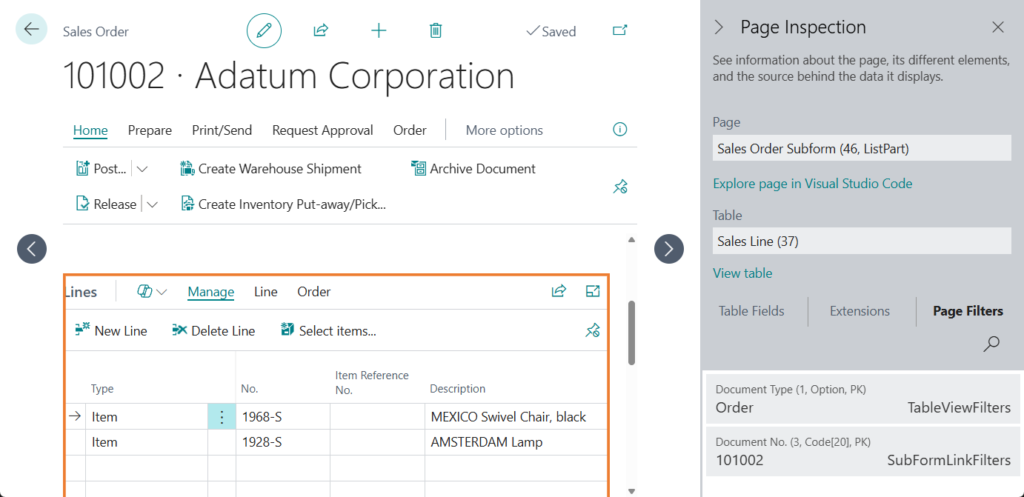The width and height of the screenshot is (1024, 497).
Task: Click the information icon on action bar
Action: pyautogui.click(x=619, y=130)
